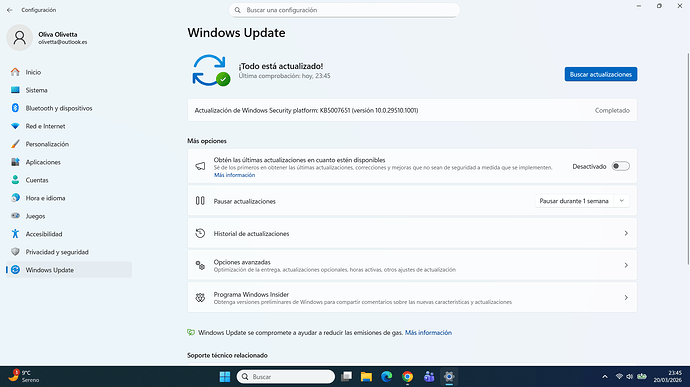Screen dimensions: 690x387
Task: Open Red e Internet wifi icon
Action: point(15,126)
